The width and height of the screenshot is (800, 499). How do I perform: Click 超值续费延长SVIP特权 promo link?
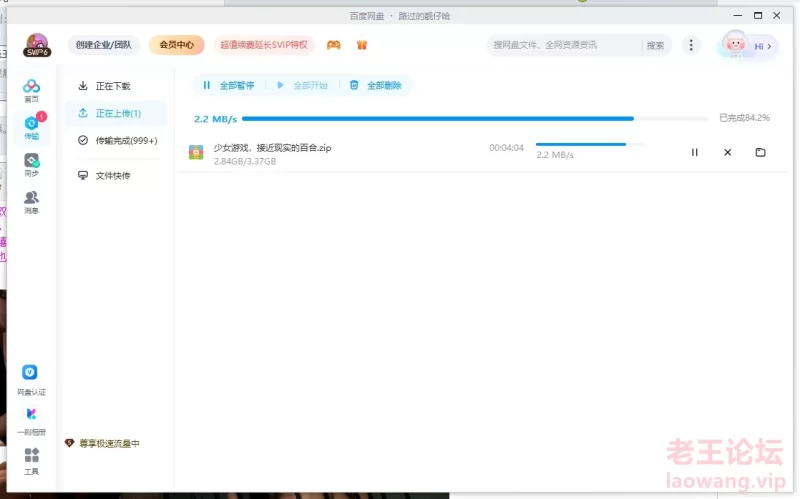point(264,45)
